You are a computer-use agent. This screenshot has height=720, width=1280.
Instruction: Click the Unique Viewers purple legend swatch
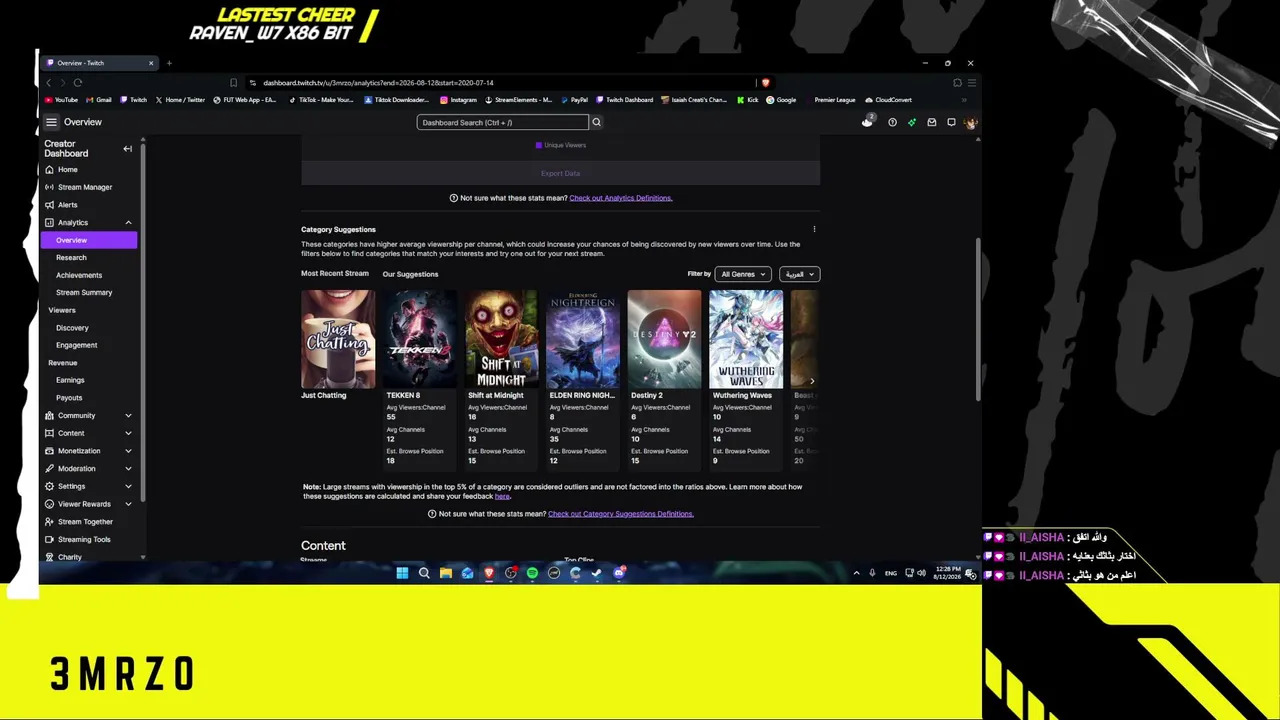tap(539, 145)
